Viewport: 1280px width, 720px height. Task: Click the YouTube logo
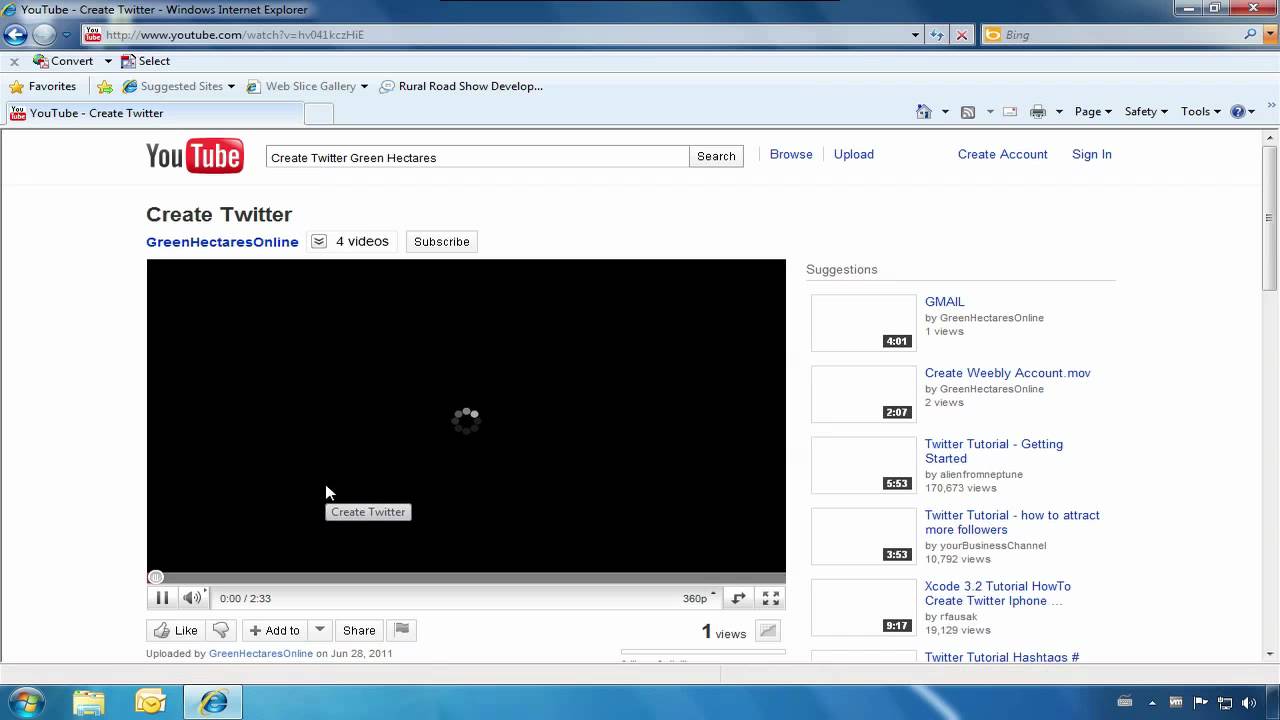195,156
